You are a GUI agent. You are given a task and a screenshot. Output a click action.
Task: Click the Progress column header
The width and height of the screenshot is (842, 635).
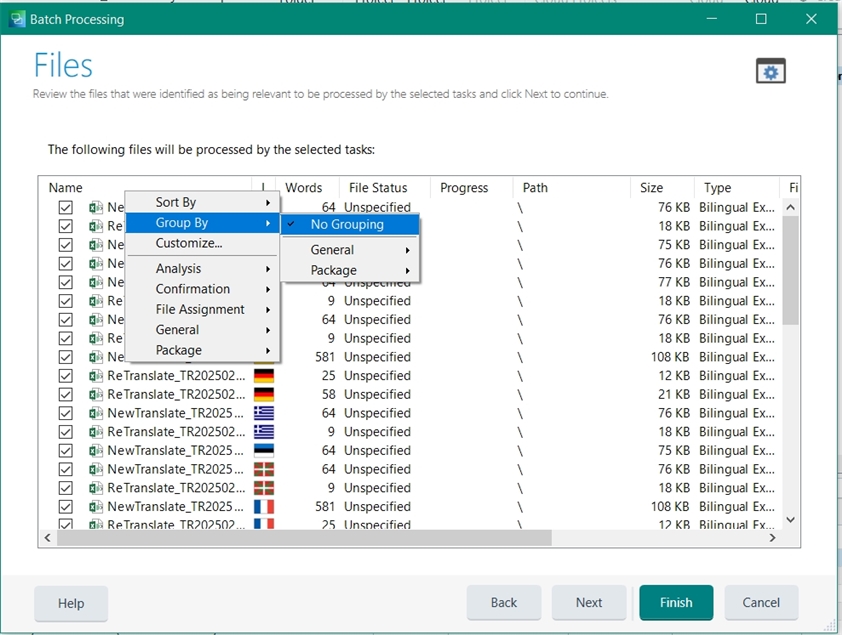(x=472, y=188)
